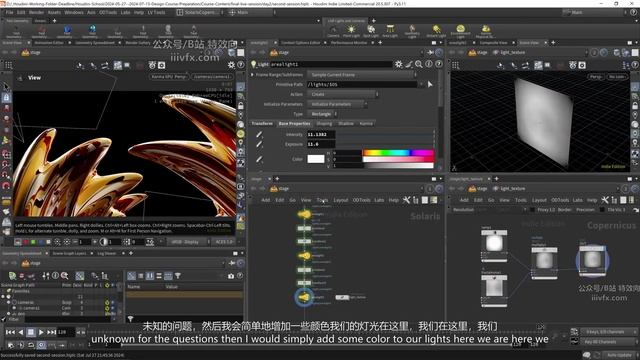Jump to first frame in timeline
Image resolution: width=640 pixels, height=360 pixels.
[x=10, y=333]
